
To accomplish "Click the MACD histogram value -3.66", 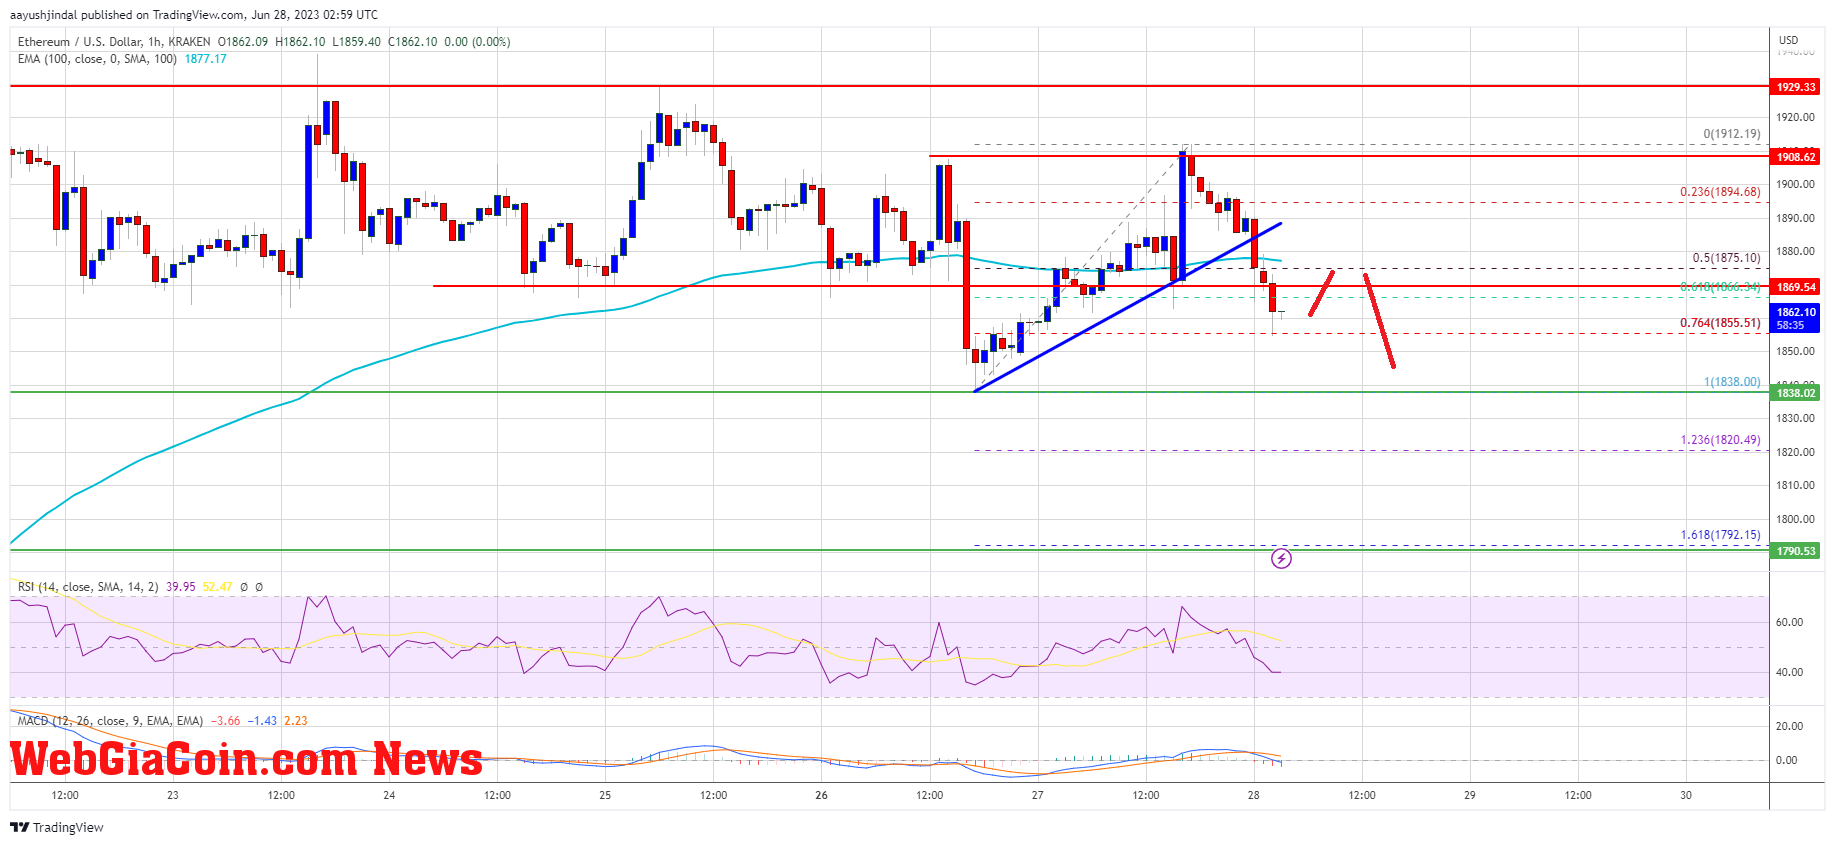I will [x=227, y=721].
